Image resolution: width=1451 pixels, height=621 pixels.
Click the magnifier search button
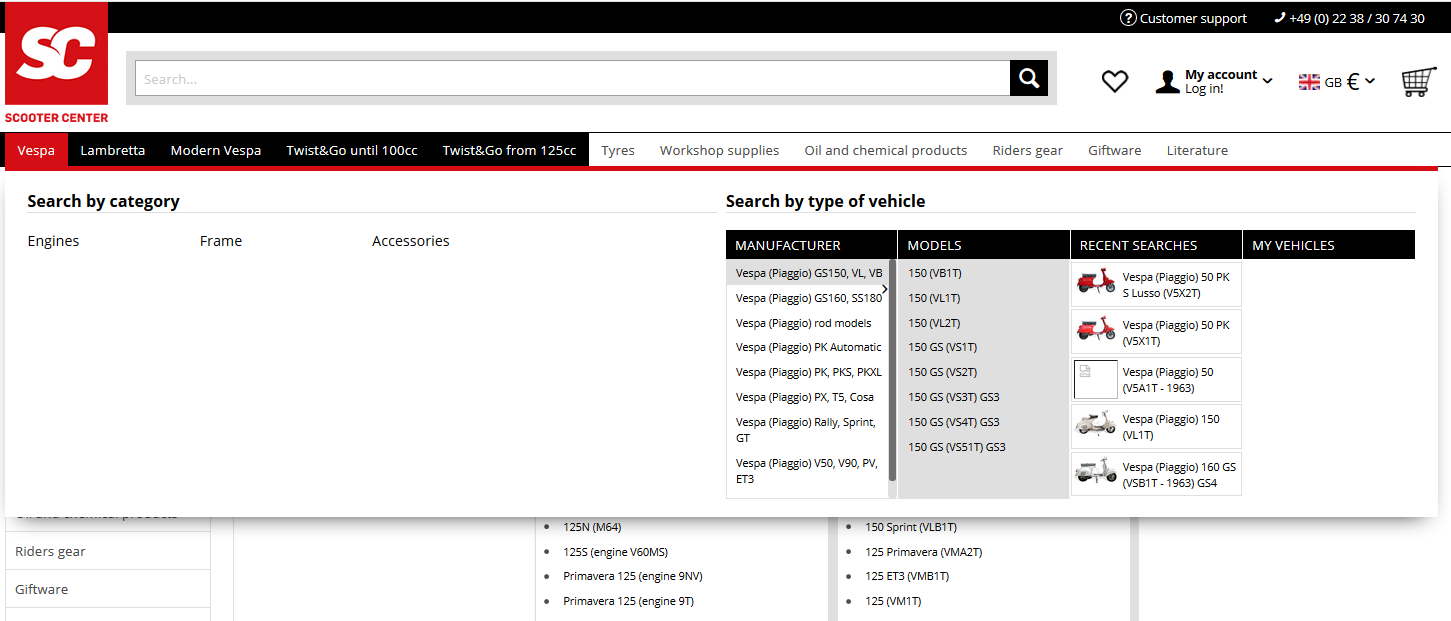tap(1028, 78)
